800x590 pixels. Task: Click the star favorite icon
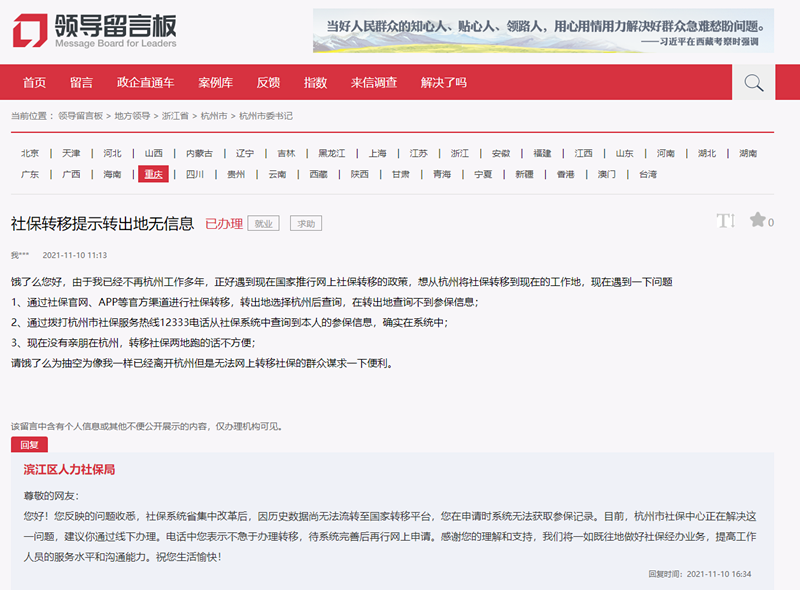[x=757, y=220]
